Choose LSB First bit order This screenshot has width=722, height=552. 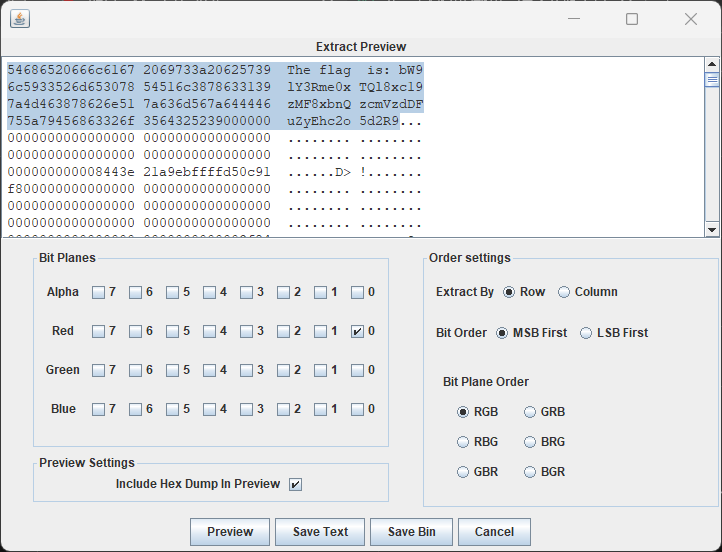[586, 333]
